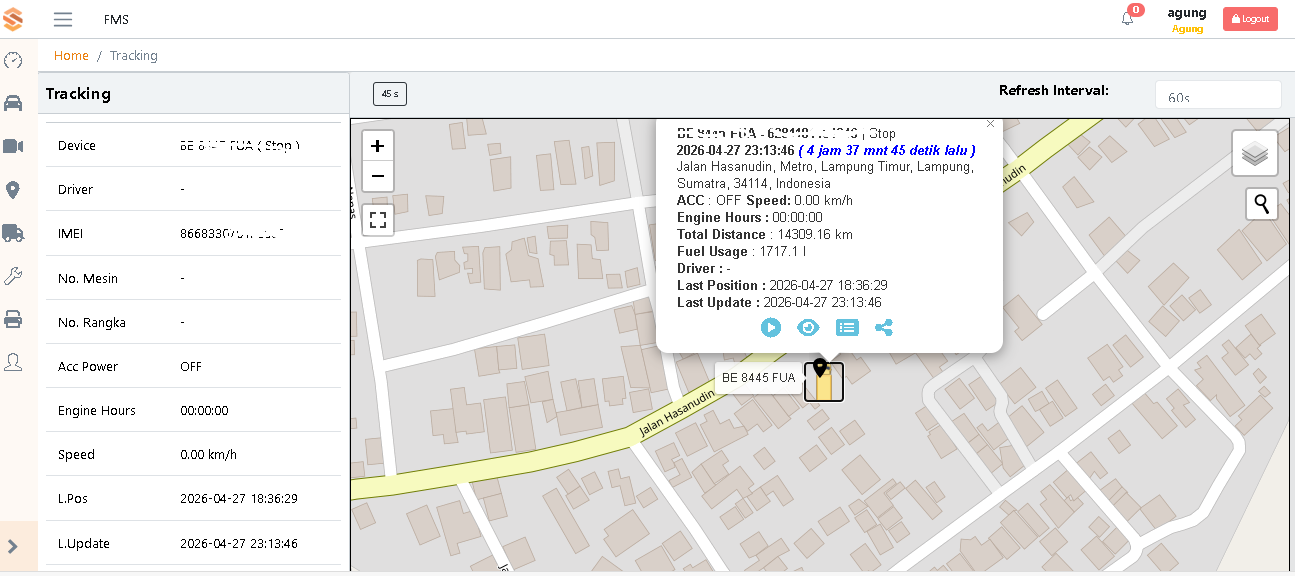This screenshot has height=576, width=1295.
Task: Open the car vehicles icon in sidebar
Action: click(13, 103)
